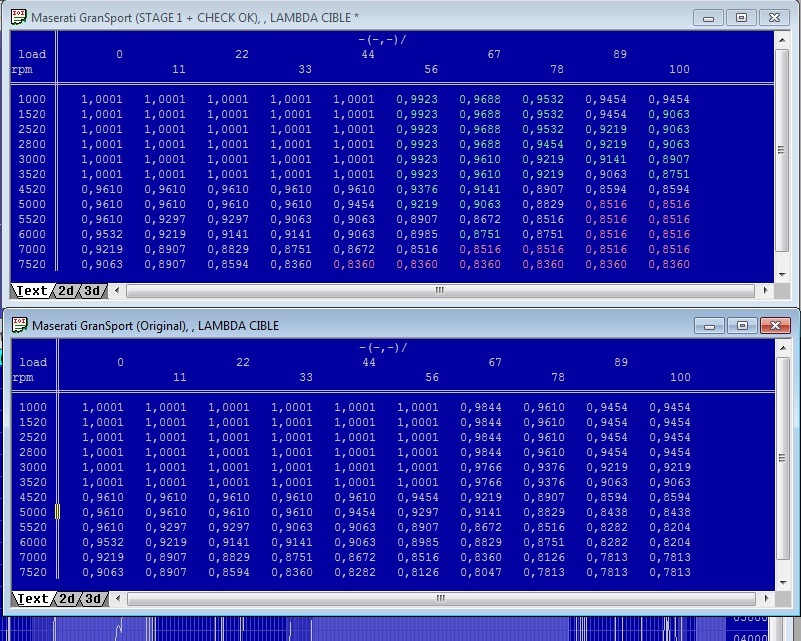Click the horizontal scrollbar thumb in the Original window
Screen dimensions: 801x641
pos(441,599)
